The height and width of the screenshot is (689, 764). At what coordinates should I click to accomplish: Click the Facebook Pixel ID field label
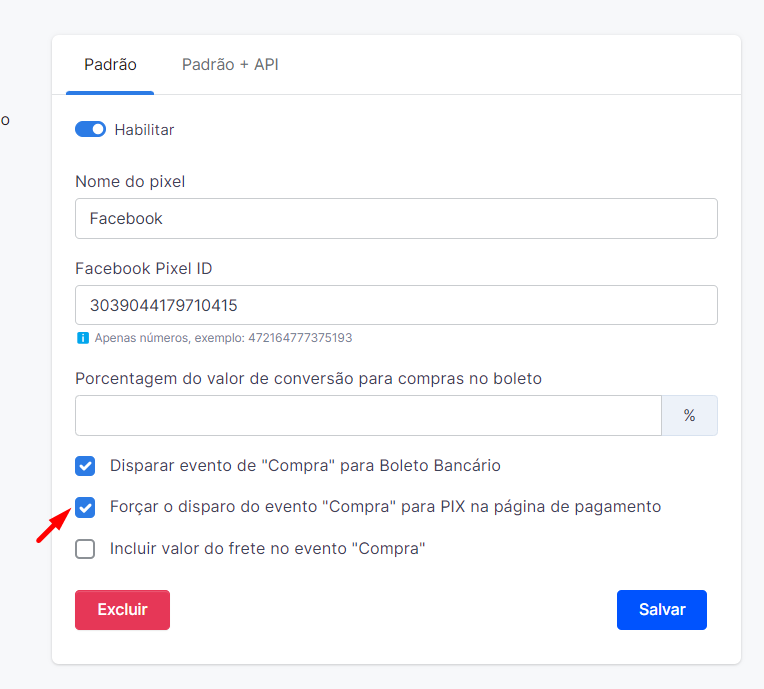pos(144,268)
